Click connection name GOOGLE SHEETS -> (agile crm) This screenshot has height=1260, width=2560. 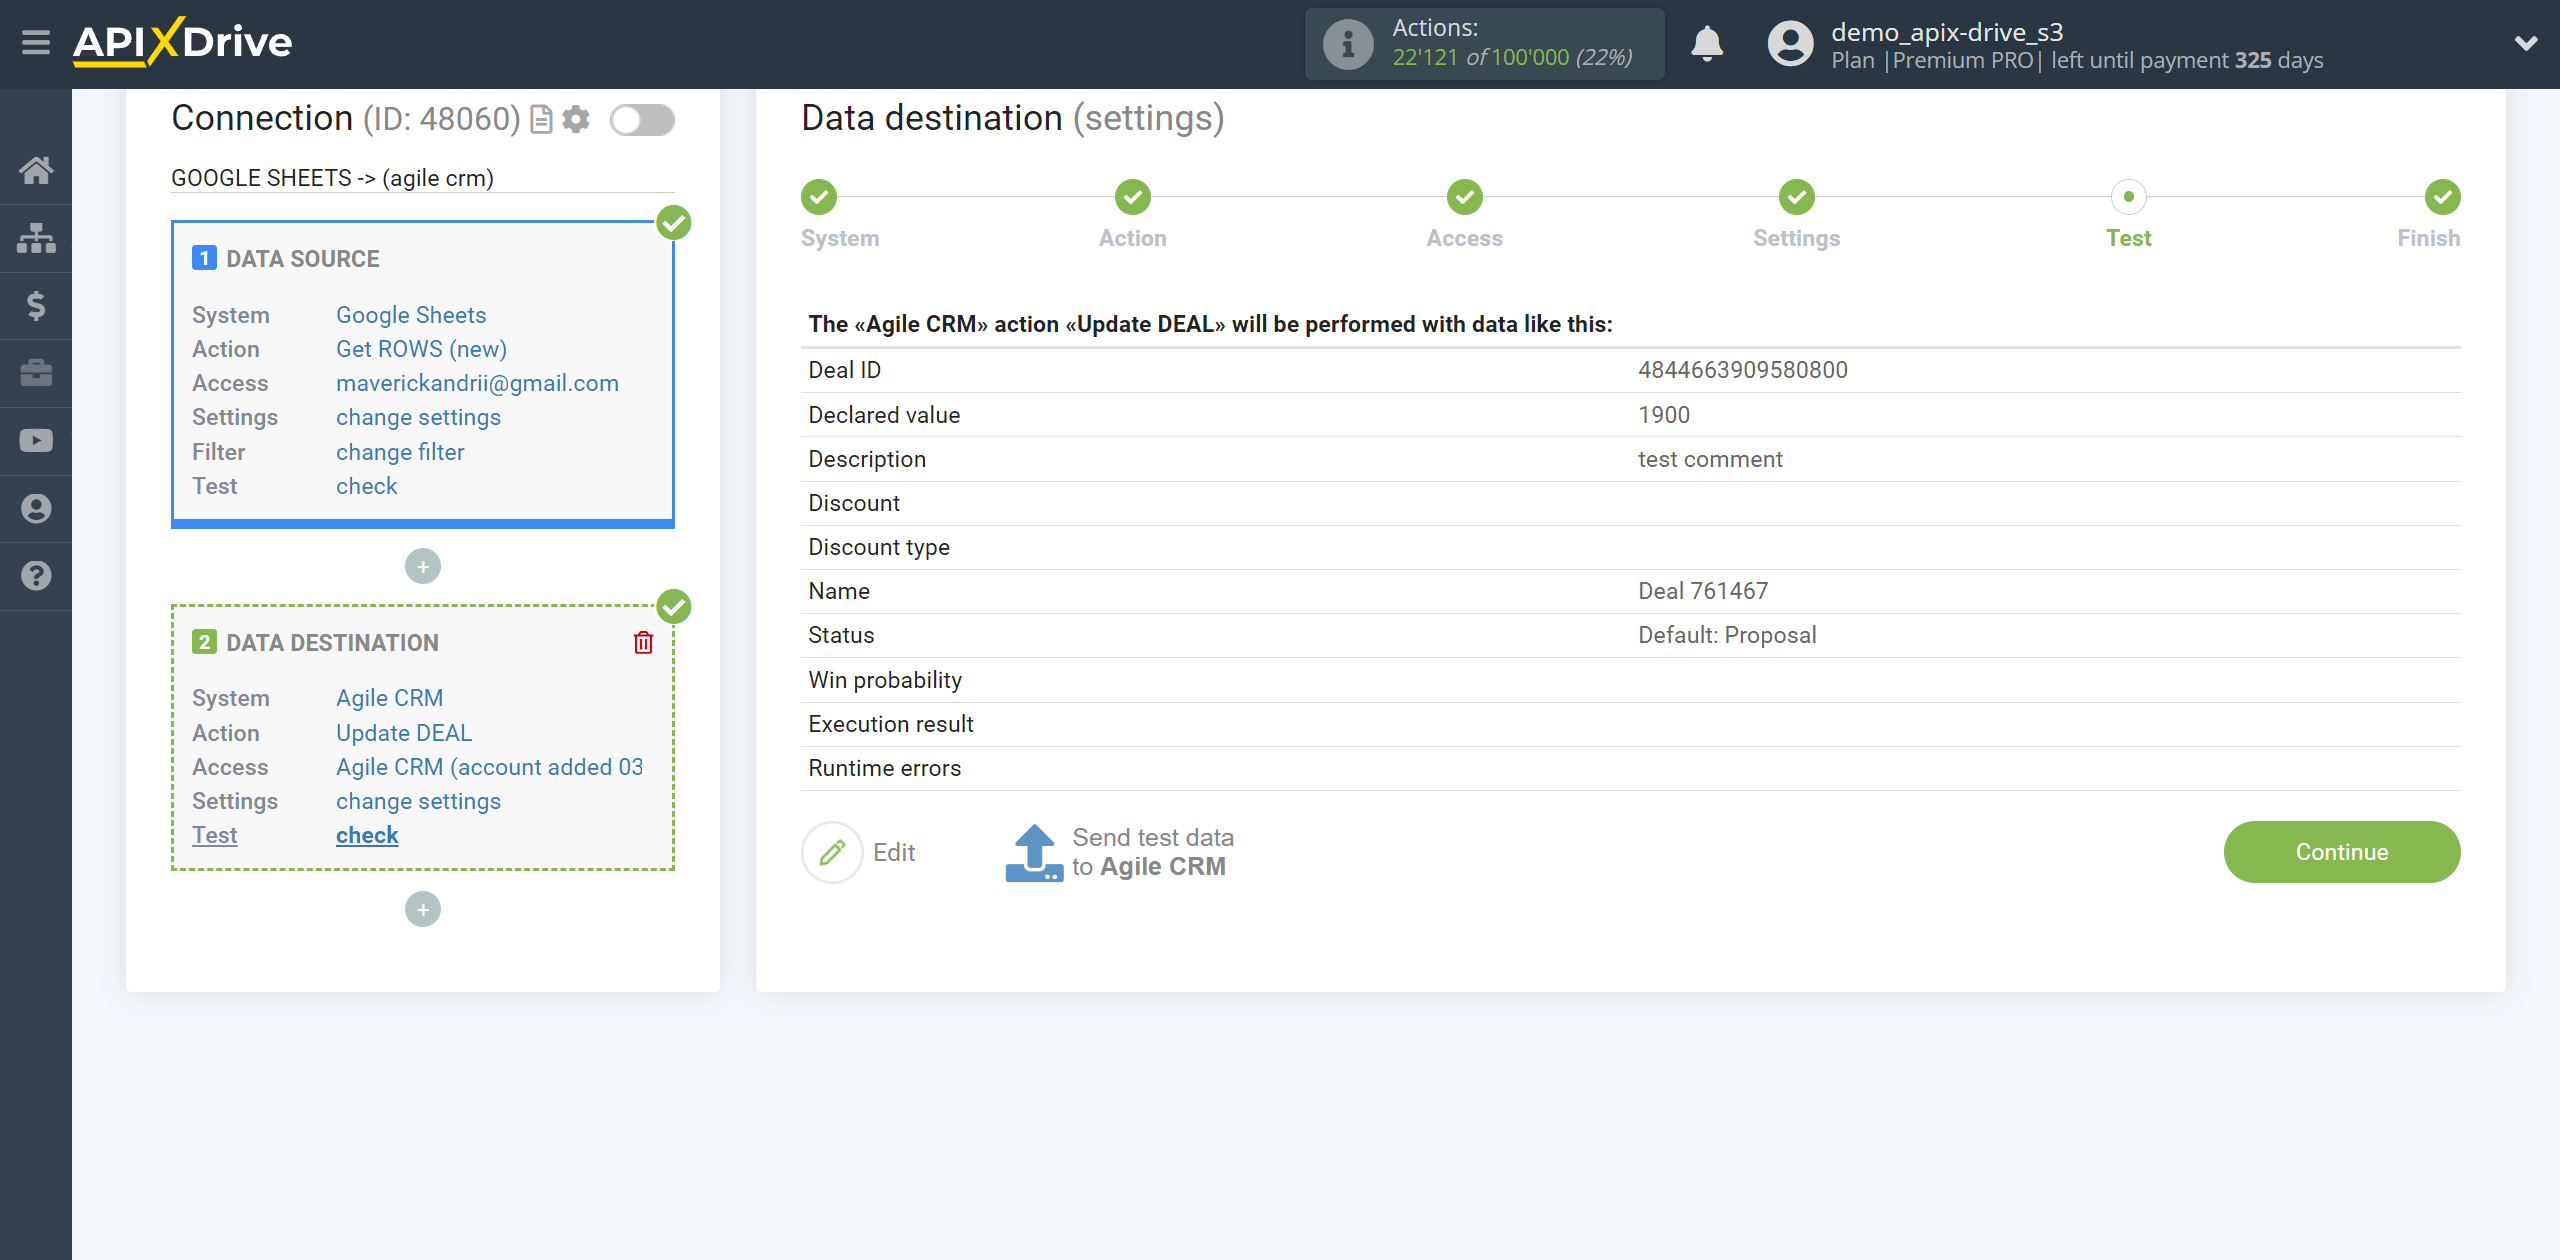(332, 178)
